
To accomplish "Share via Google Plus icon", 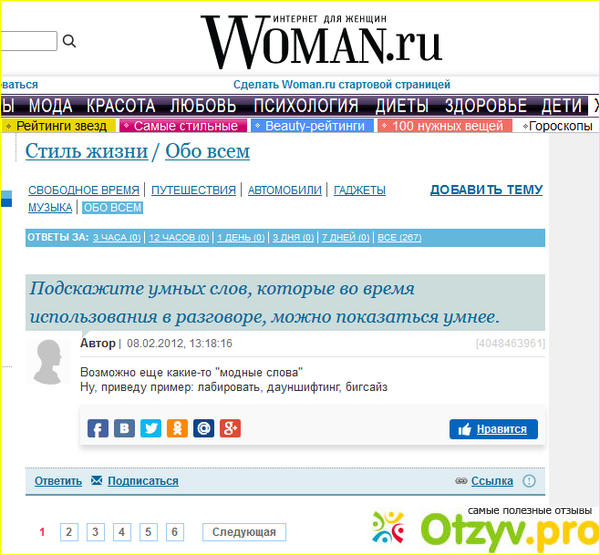I will click(x=230, y=429).
